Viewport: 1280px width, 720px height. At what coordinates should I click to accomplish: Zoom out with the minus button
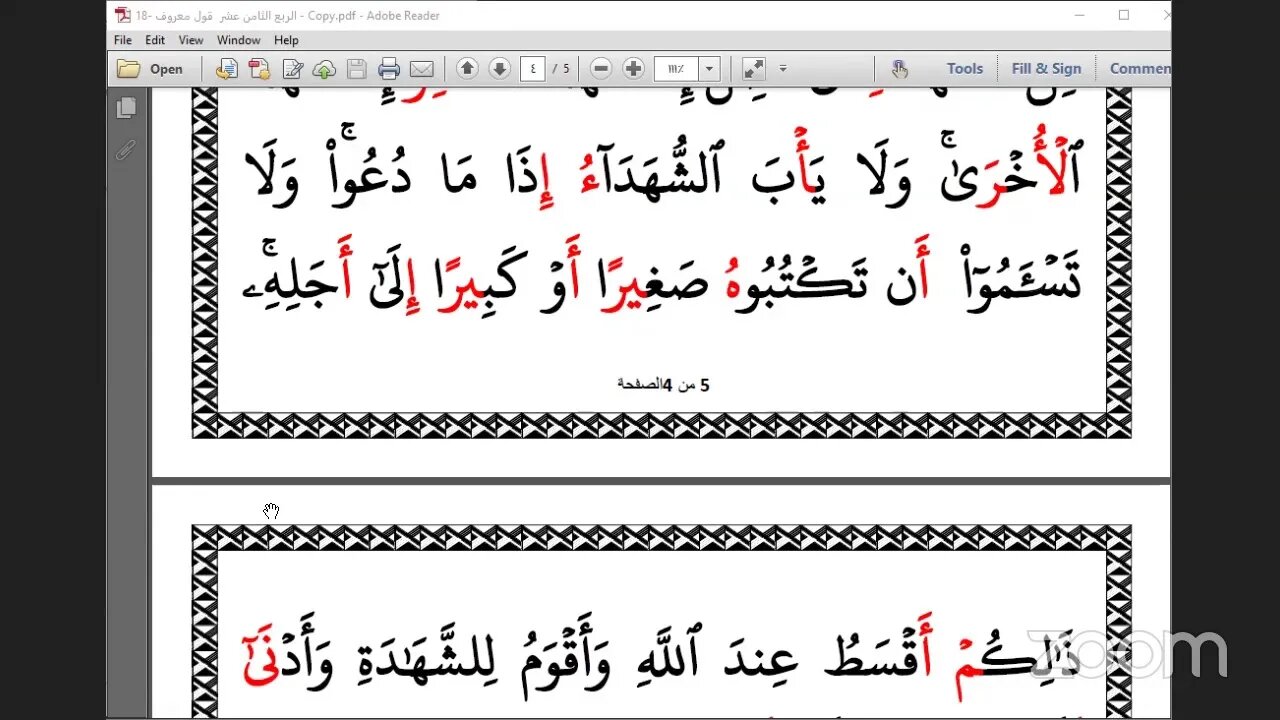coord(601,69)
